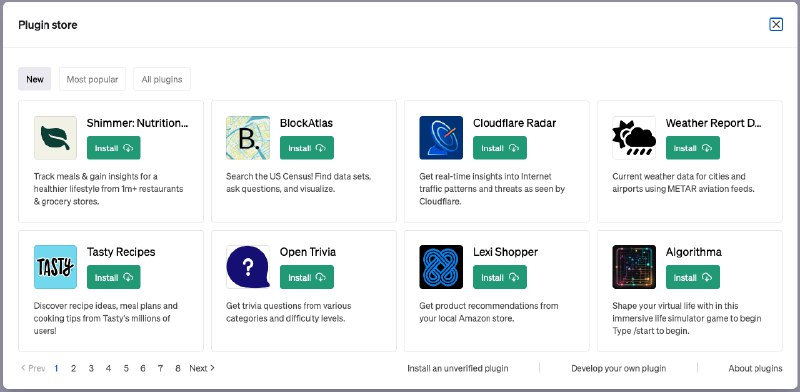800x392 pixels.
Task: Click the Tasty Recipes plugin title
Action: click(121, 252)
